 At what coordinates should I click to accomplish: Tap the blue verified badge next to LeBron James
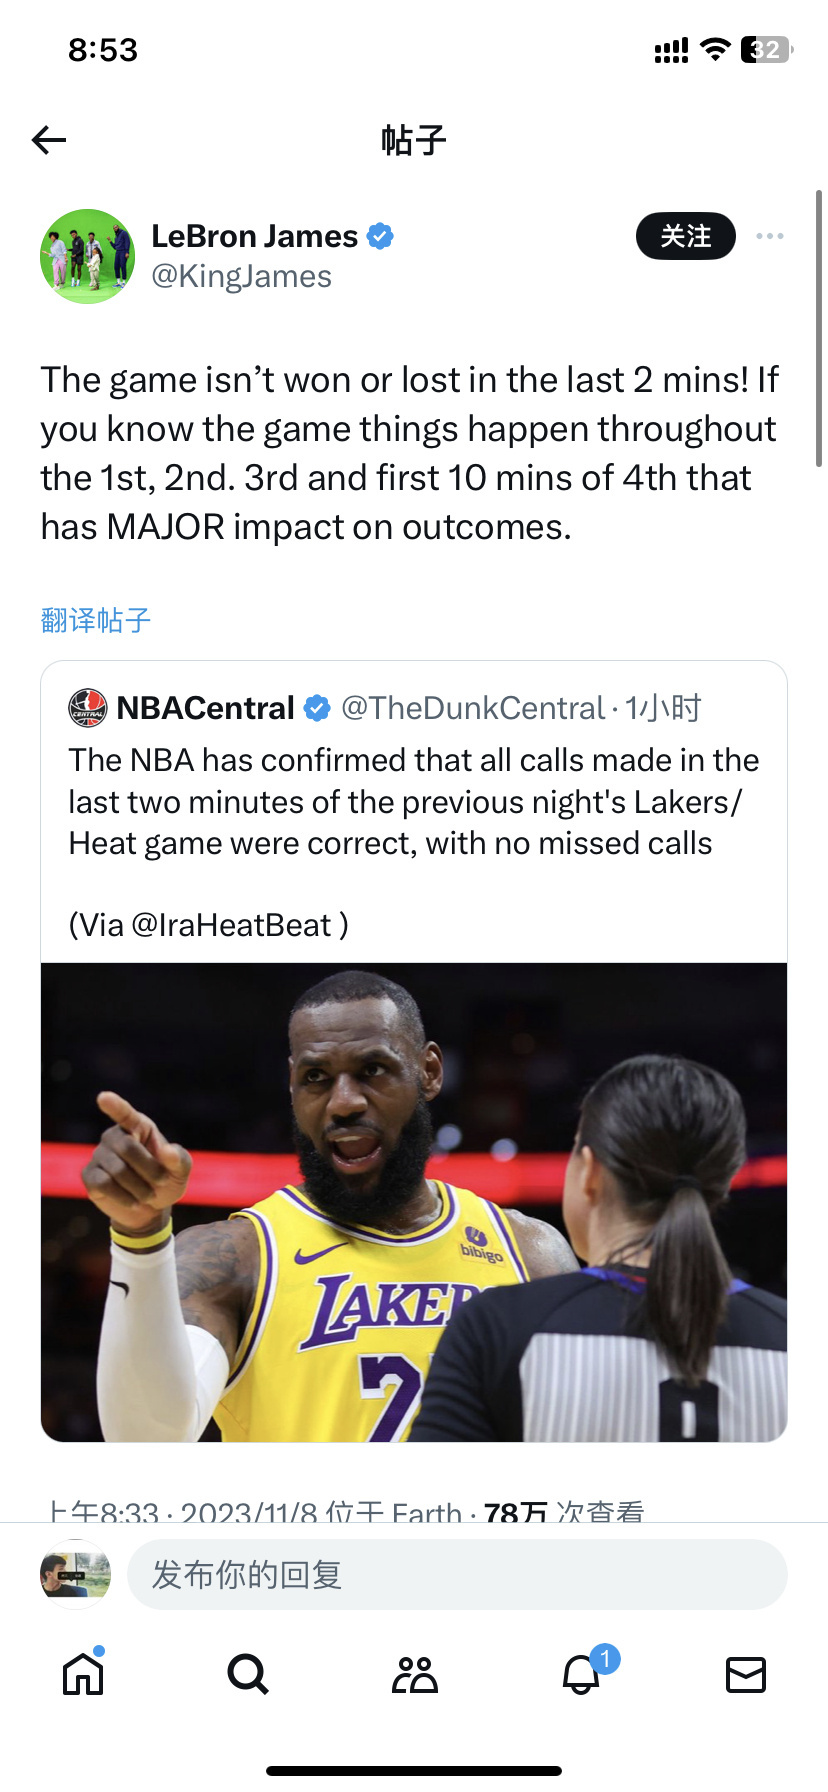coord(380,235)
